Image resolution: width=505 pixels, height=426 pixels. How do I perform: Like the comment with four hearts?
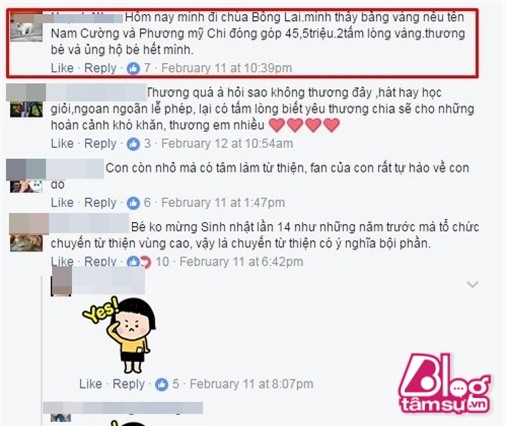click(62, 144)
